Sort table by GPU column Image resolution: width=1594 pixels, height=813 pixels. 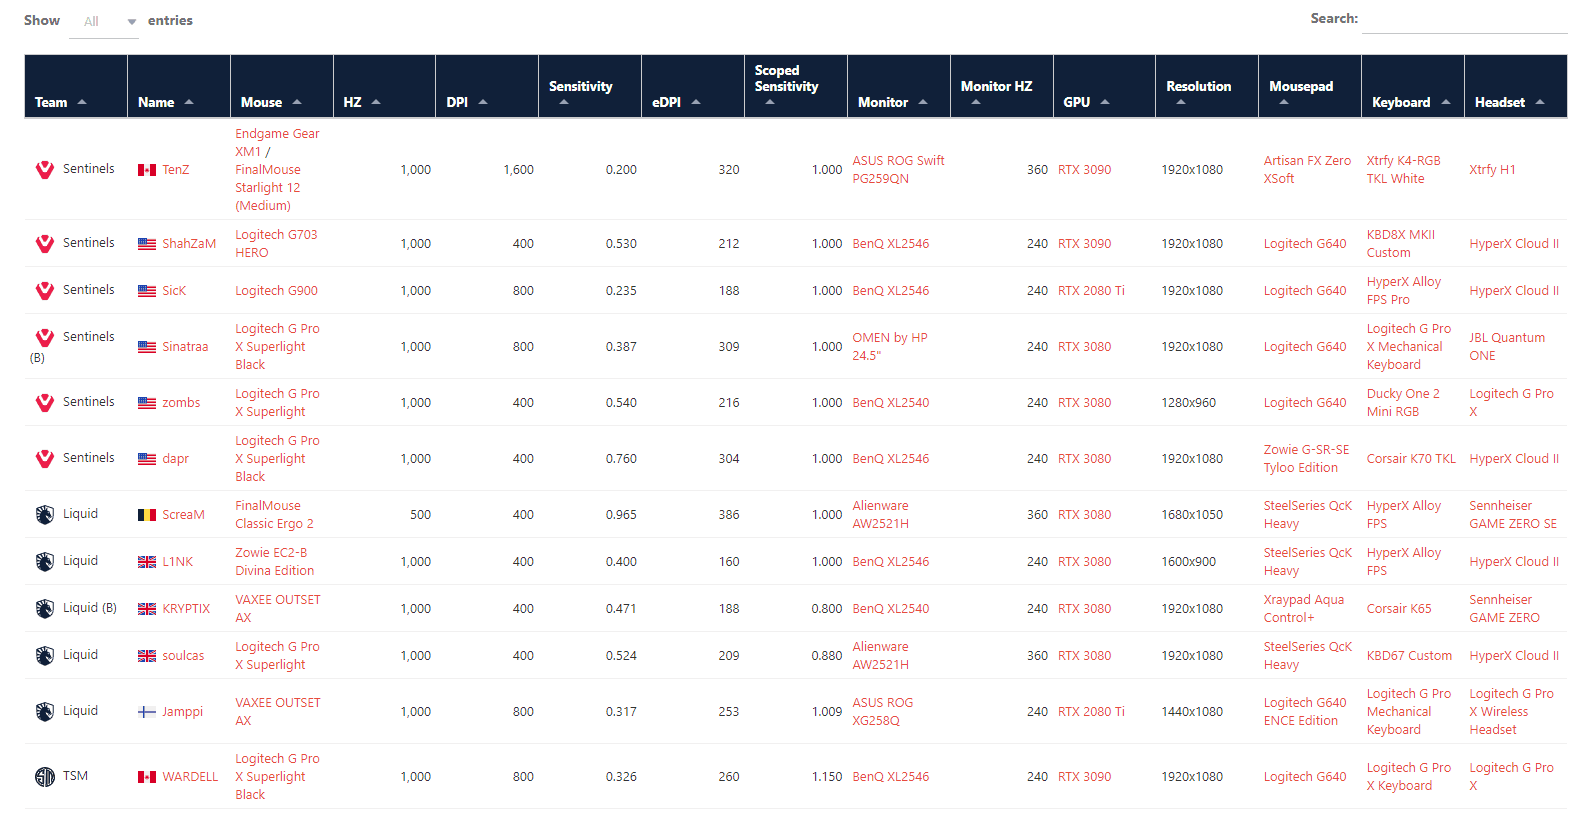tap(1105, 86)
